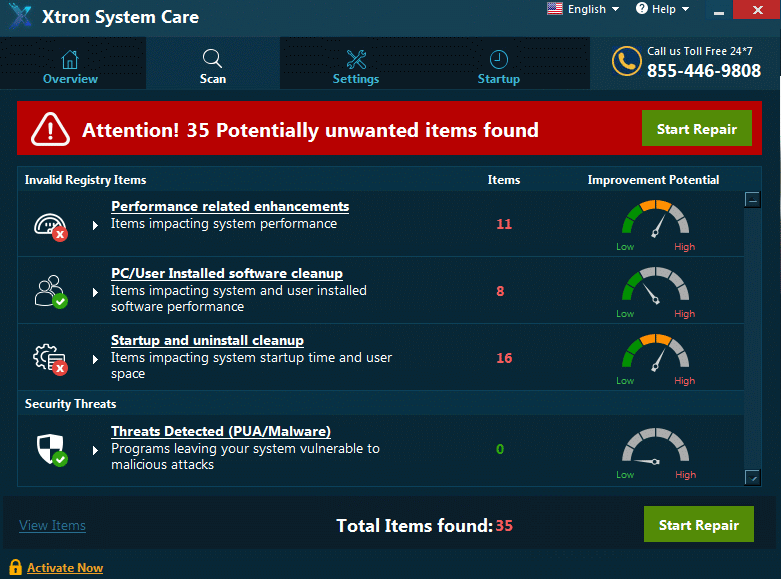Click the startup cleanup gear icon
The height and width of the screenshot is (579, 781).
point(50,358)
